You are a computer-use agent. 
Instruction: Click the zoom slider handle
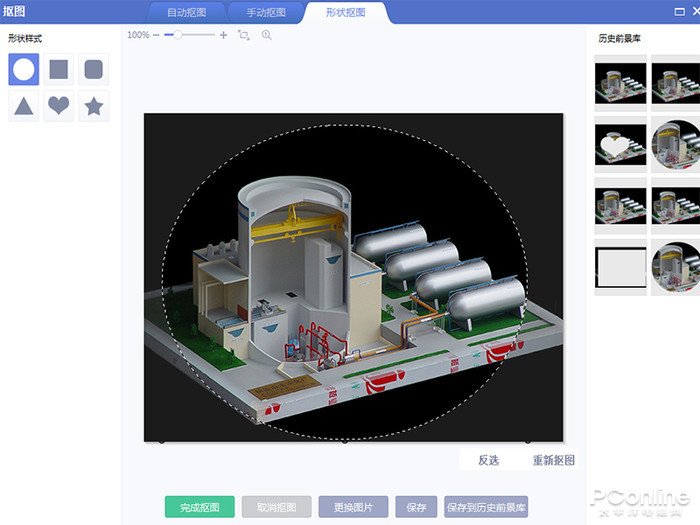(178, 35)
